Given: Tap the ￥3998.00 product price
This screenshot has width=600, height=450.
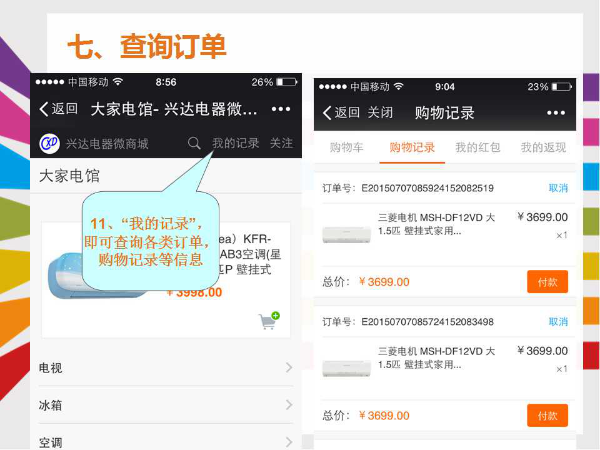Looking at the screenshot, I should coord(194,293).
